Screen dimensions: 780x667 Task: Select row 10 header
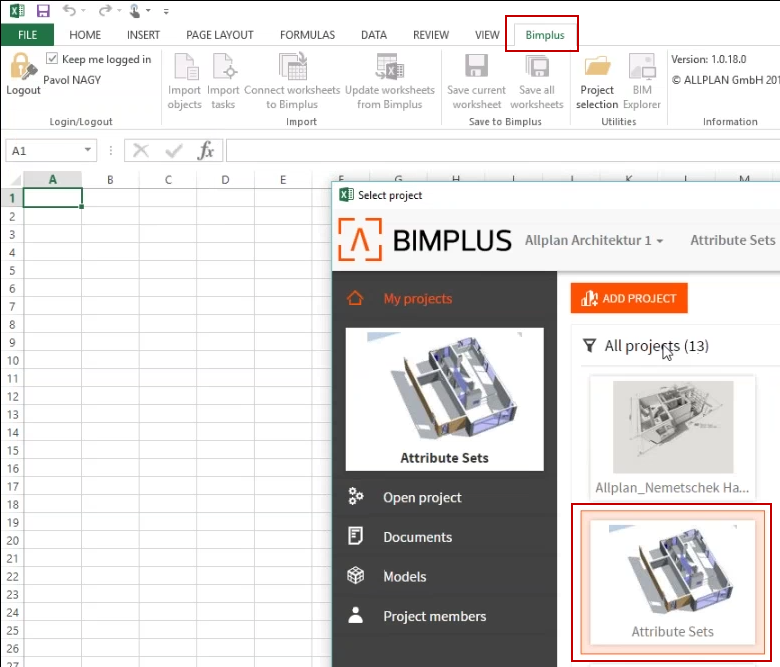12,361
